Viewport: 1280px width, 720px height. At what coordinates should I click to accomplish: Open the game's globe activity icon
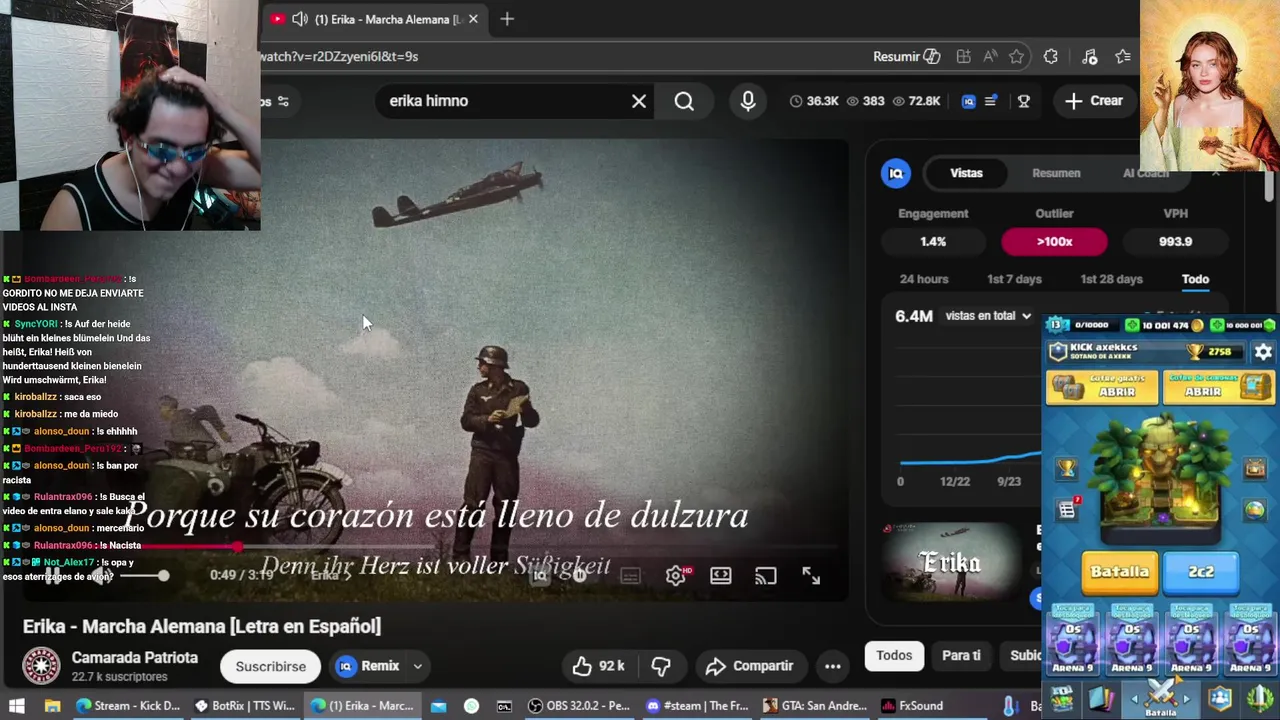(1255, 510)
